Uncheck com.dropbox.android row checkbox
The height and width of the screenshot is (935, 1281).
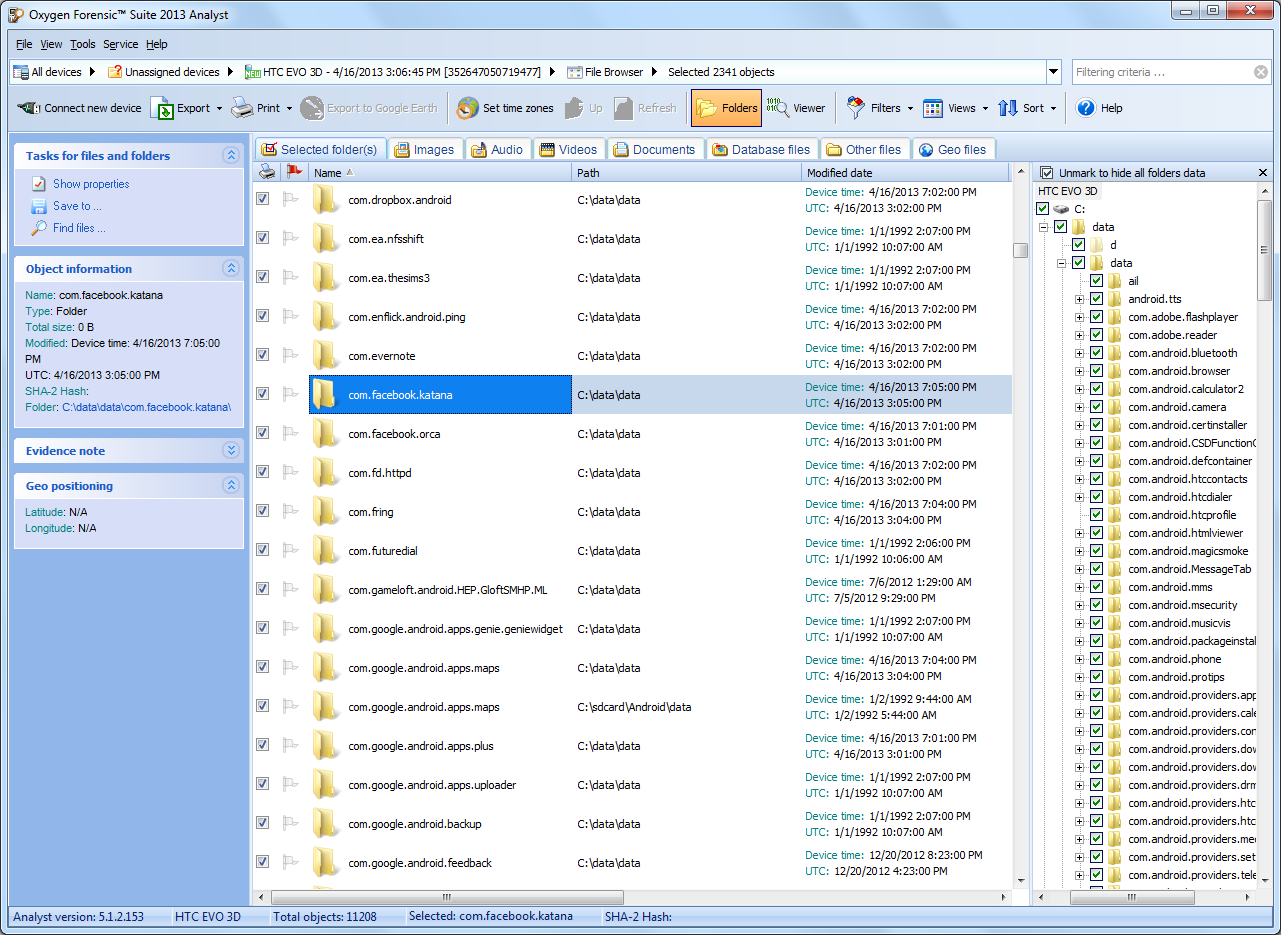click(x=262, y=199)
